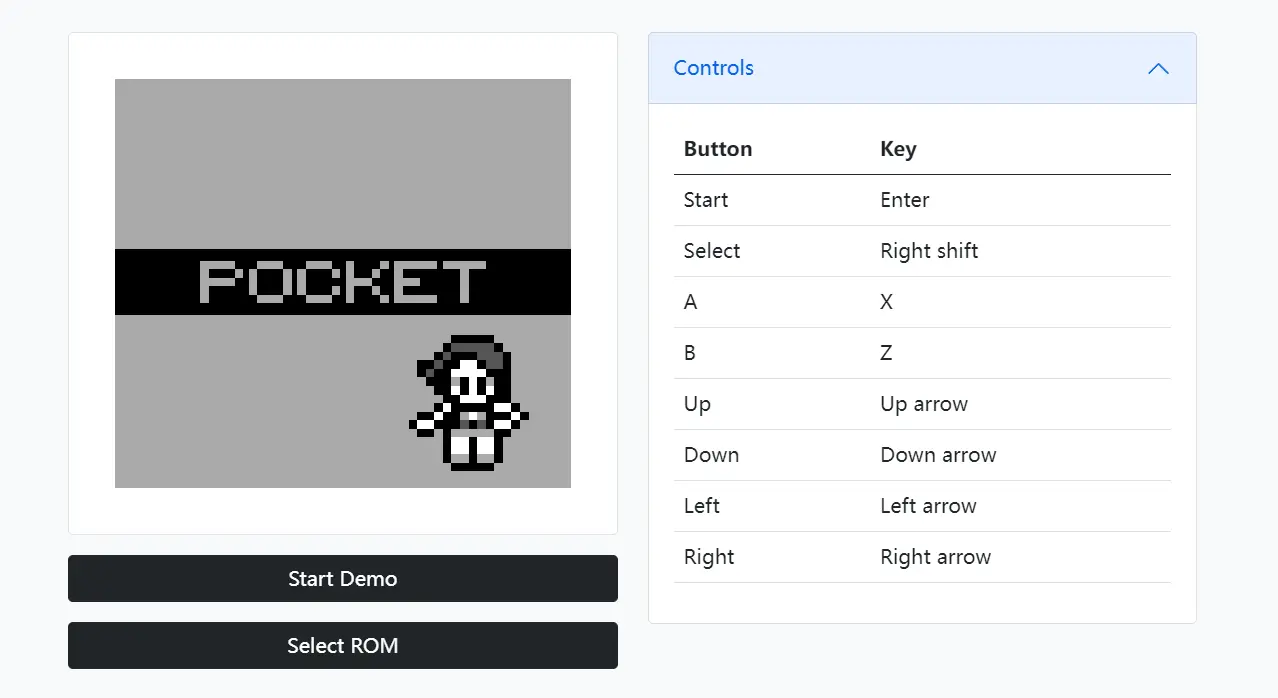Click the Enter key cell
The width and height of the screenshot is (1278, 698).
pyautogui.click(x=904, y=200)
